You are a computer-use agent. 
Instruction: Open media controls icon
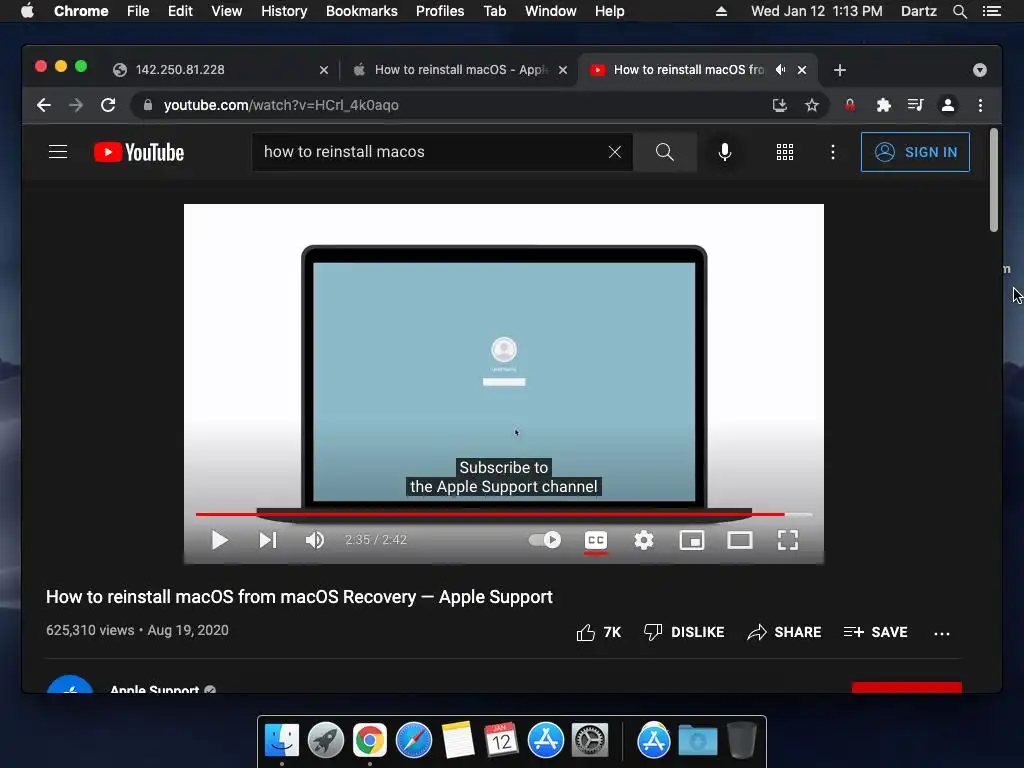tap(916, 105)
